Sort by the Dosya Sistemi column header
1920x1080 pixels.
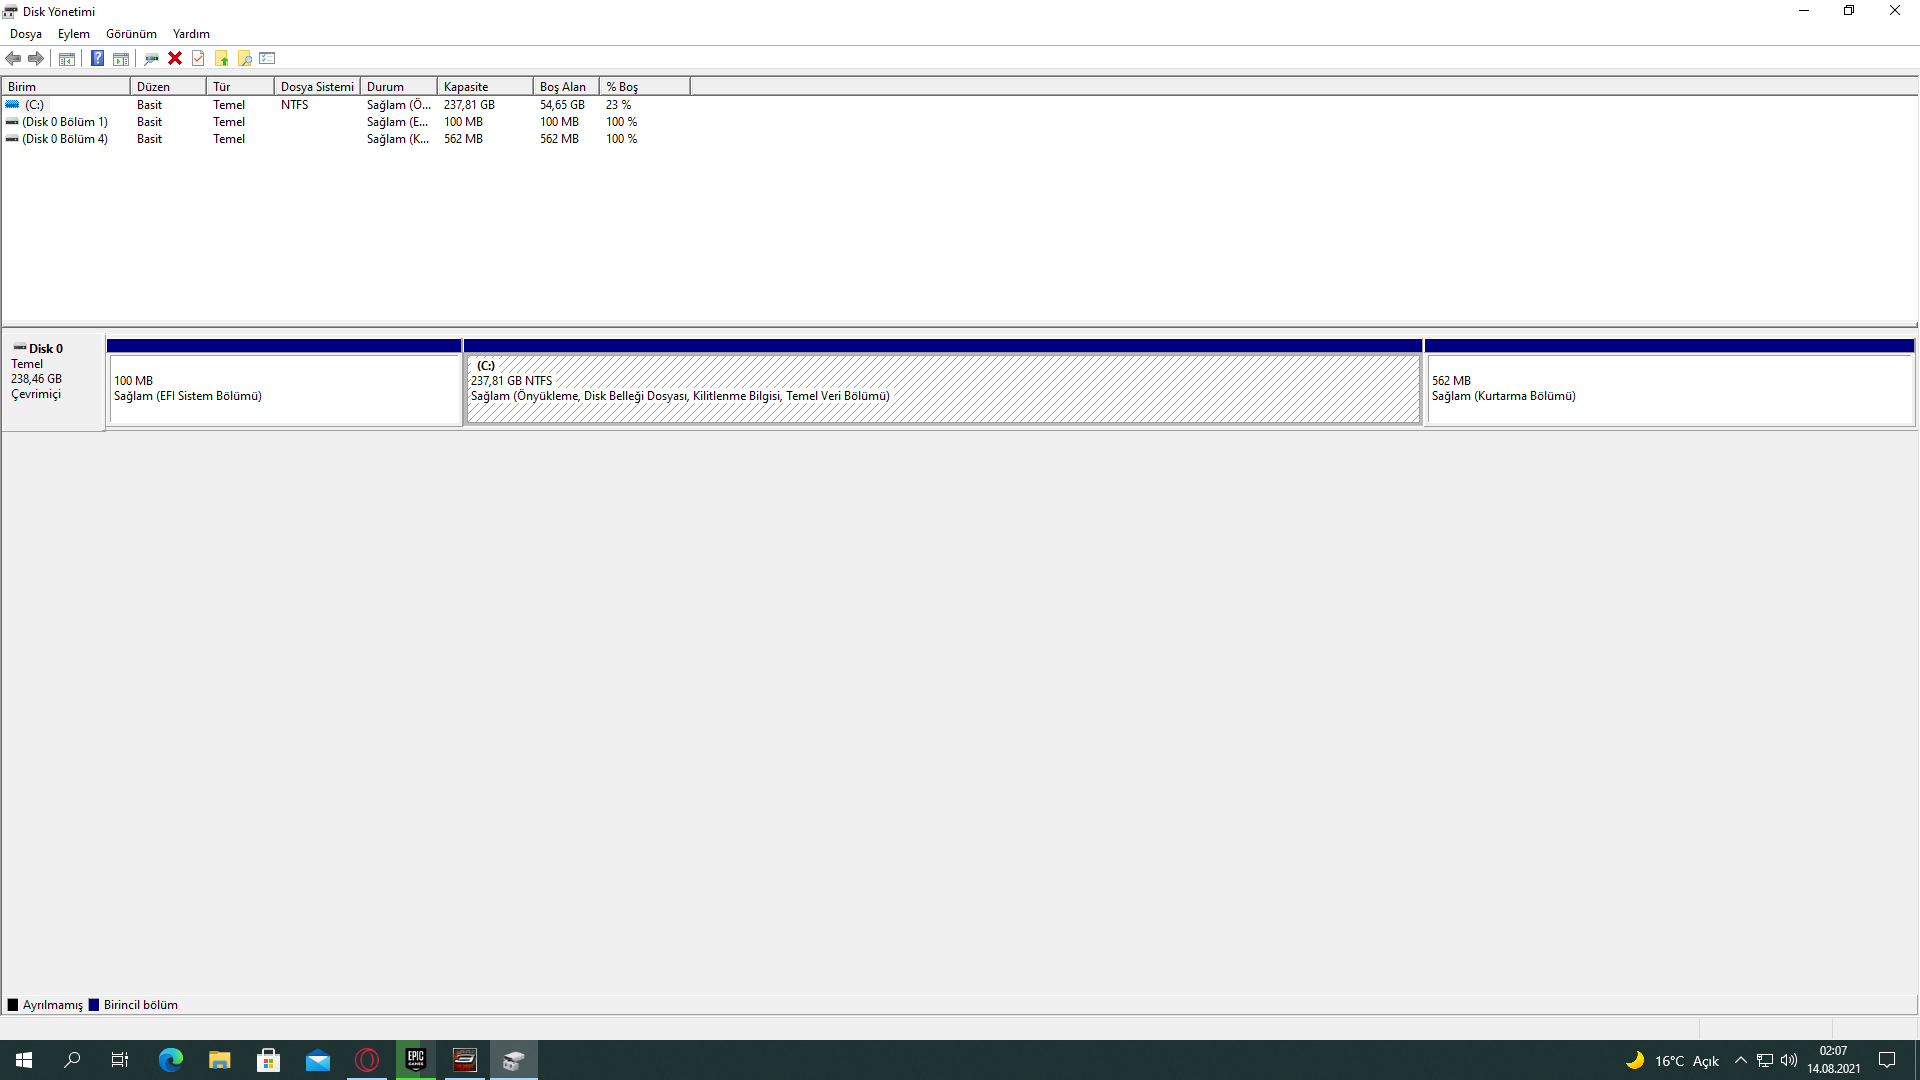click(x=316, y=87)
